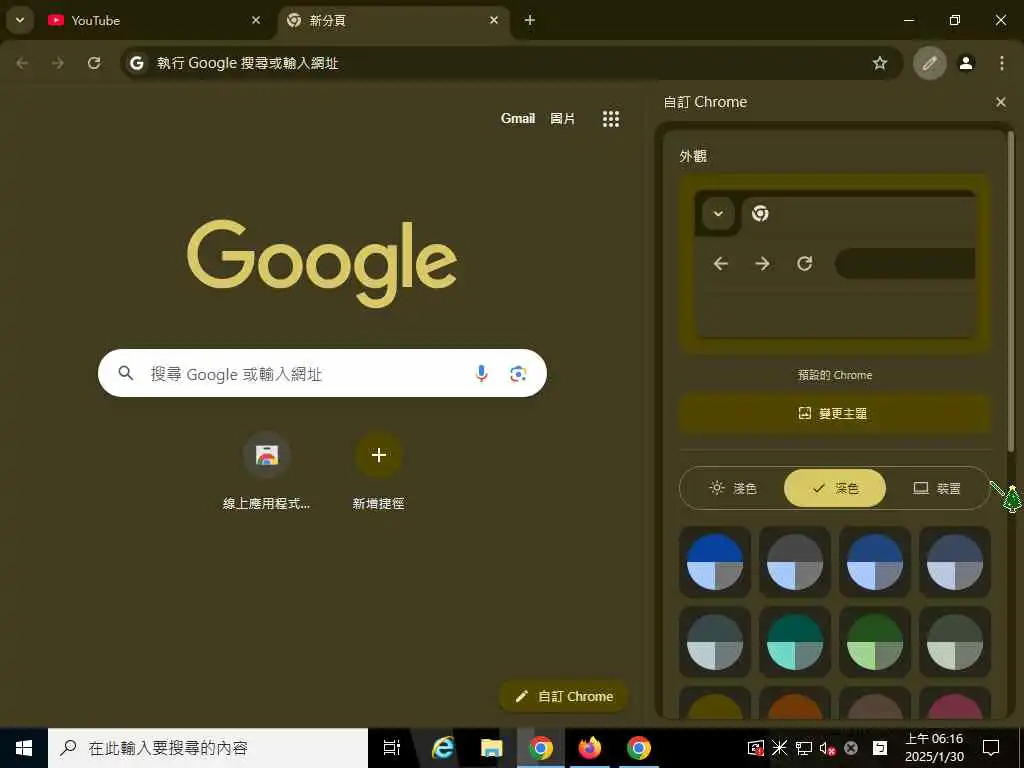Focus the Google search box
Viewport: 1024px width, 768px height.
tap(322, 373)
